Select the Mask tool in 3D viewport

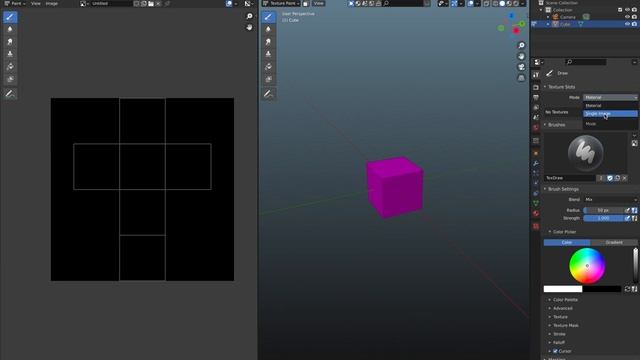pyautogui.click(x=268, y=79)
